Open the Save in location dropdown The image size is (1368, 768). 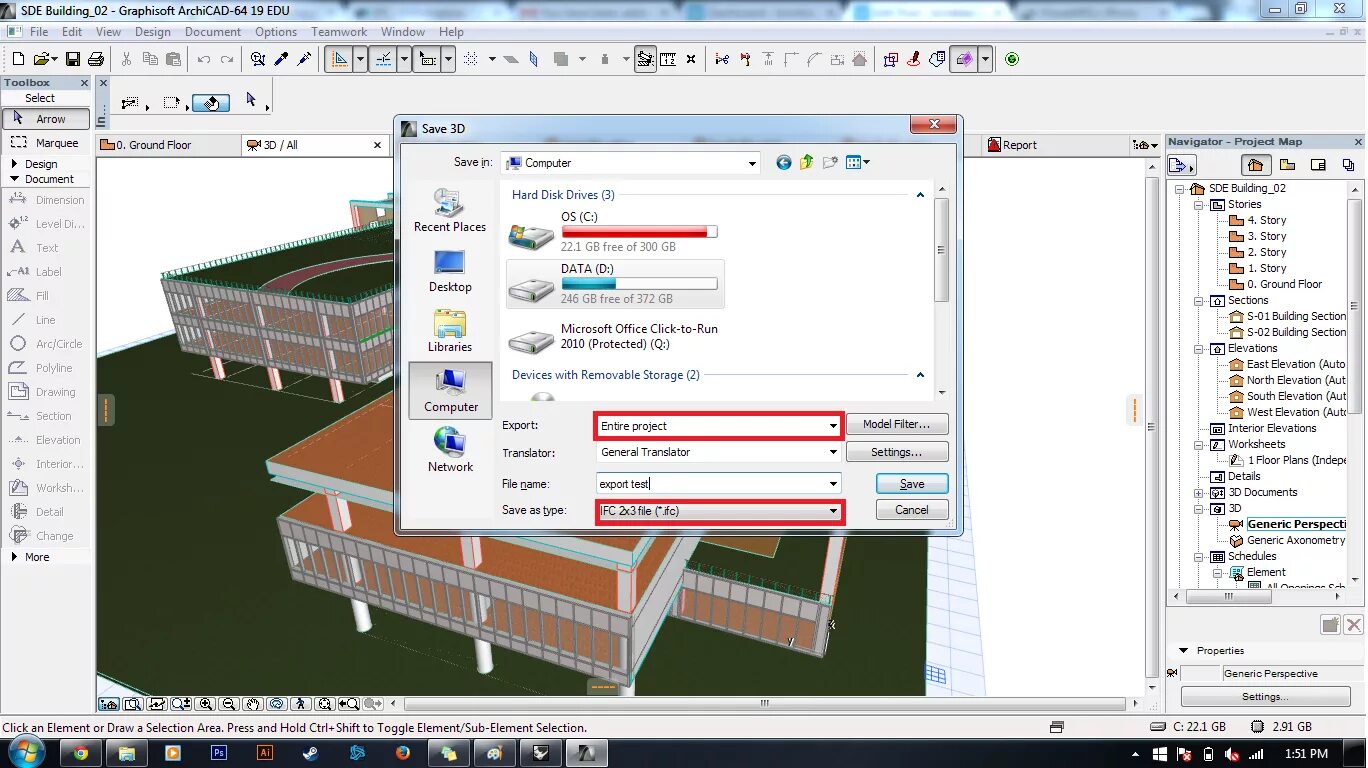point(630,163)
